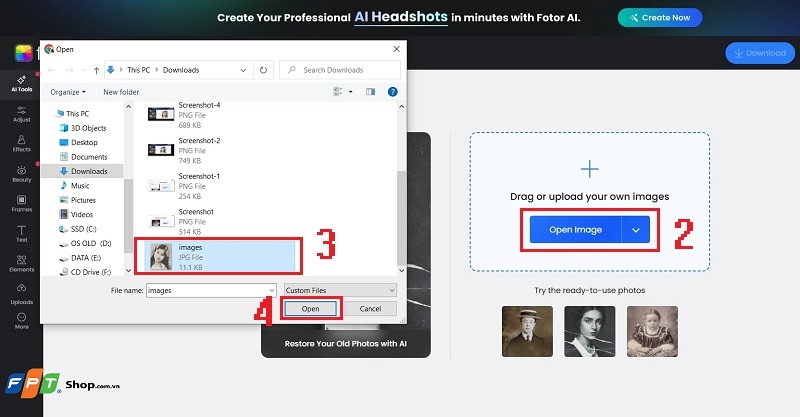800x417 pixels.
Task: Click the search magnifier icon in dialog
Action: tap(291, 70)
